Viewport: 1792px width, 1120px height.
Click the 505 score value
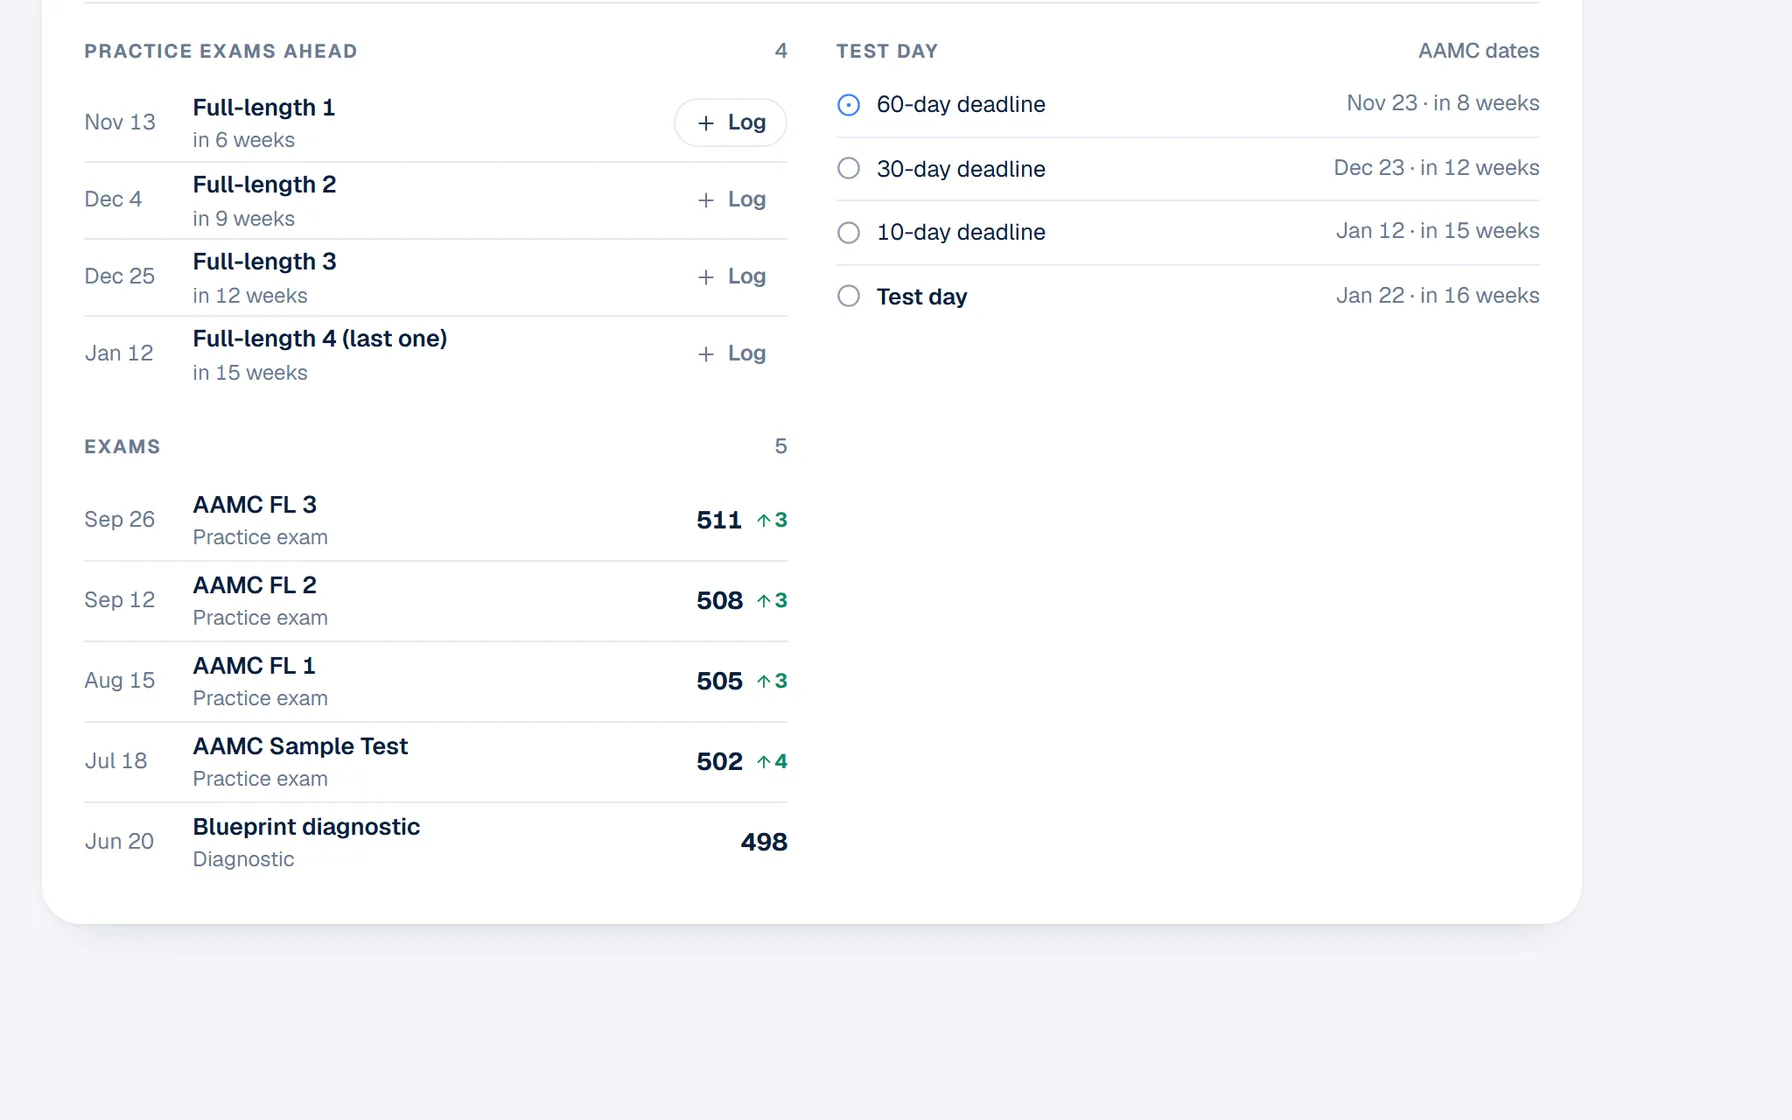719,681
